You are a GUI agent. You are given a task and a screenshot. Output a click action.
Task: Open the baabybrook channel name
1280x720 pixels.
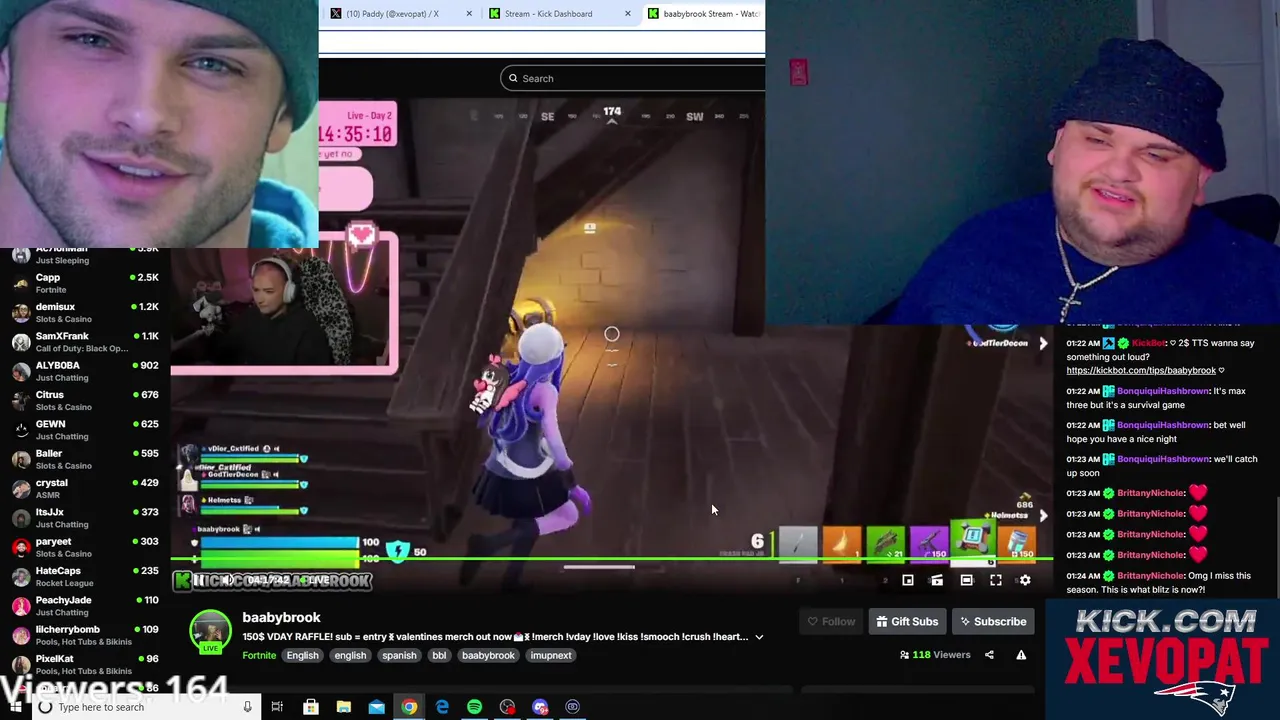point(281,618)
